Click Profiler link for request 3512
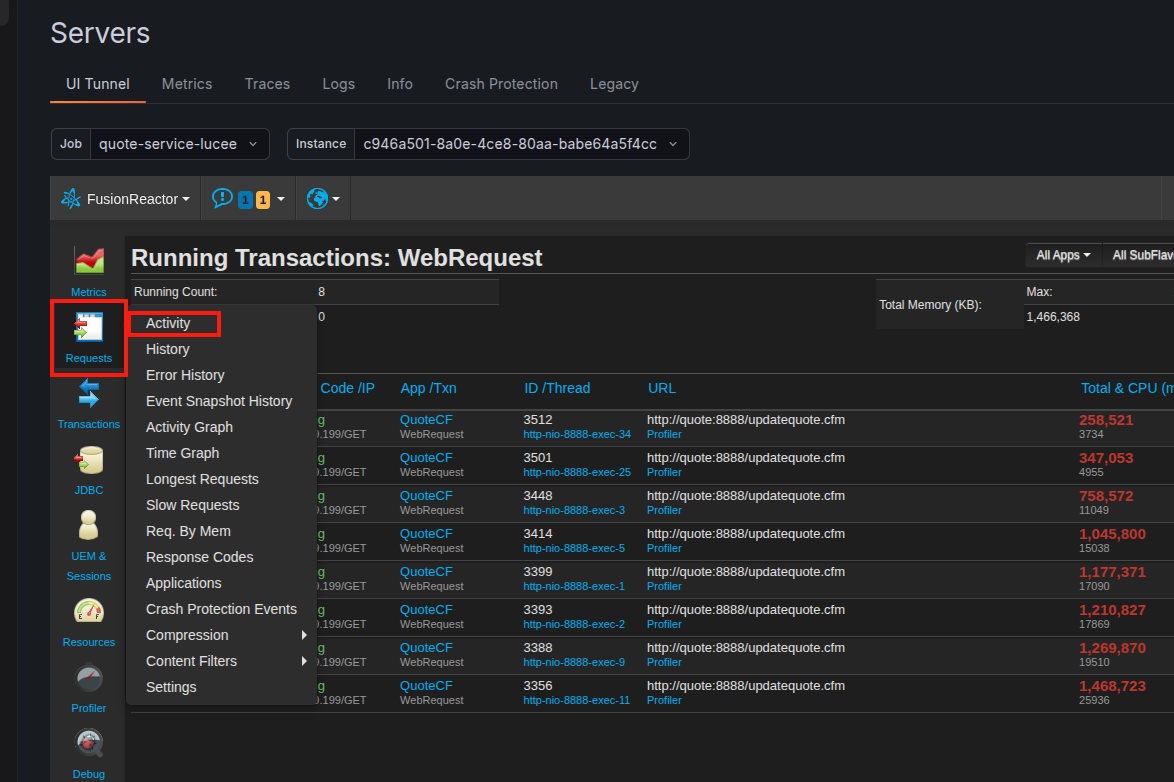Screen dimensions: 1174x782 click(x=664, y=434)
